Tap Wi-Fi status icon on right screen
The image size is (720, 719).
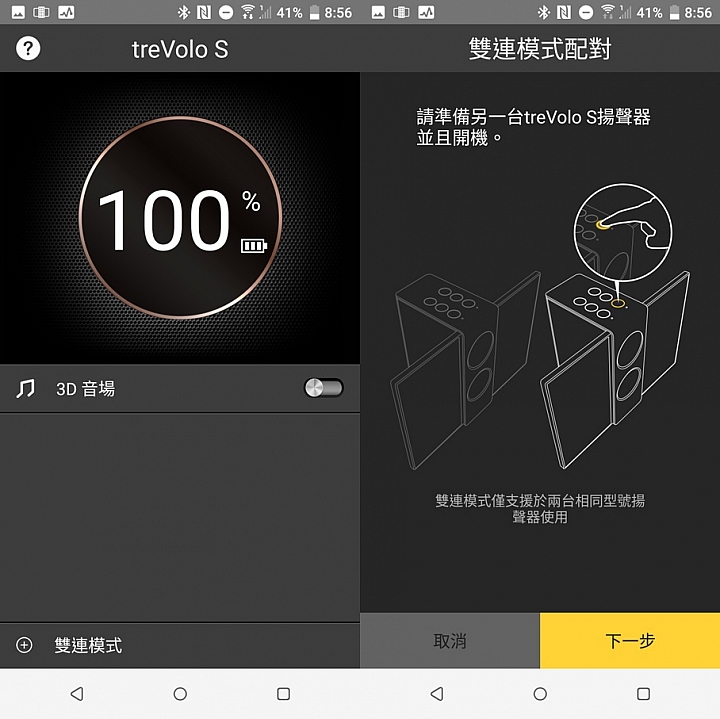[x=608, y=12]
